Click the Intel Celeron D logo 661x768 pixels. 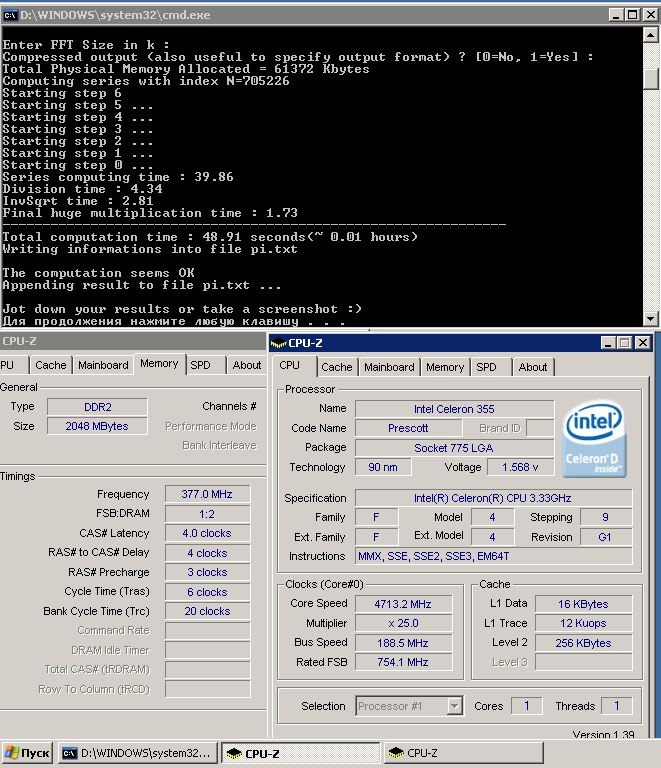(x=594, y=439)
